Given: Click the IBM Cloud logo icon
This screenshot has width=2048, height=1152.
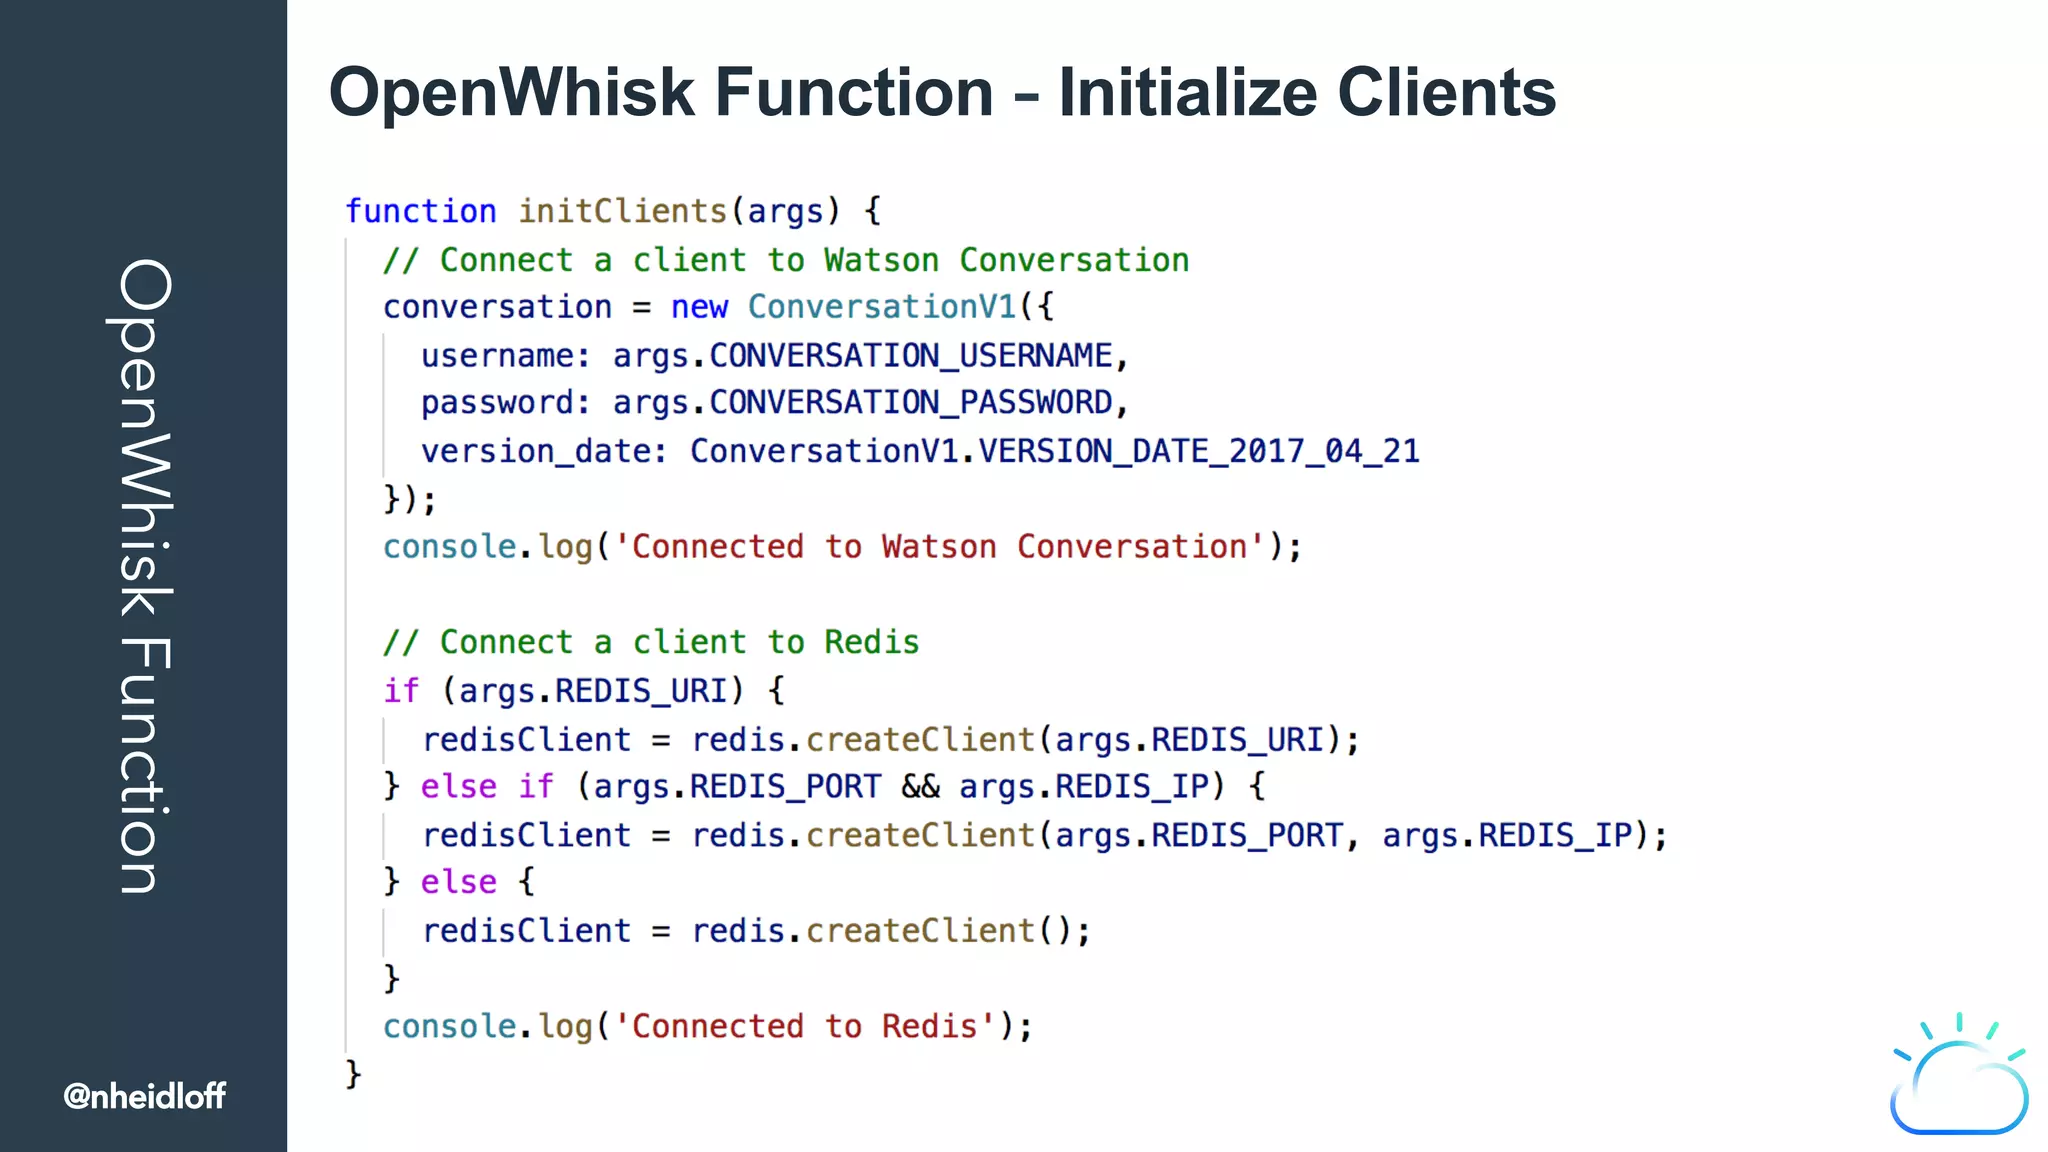Looking at the screenshot, I should (1958, 1078).
